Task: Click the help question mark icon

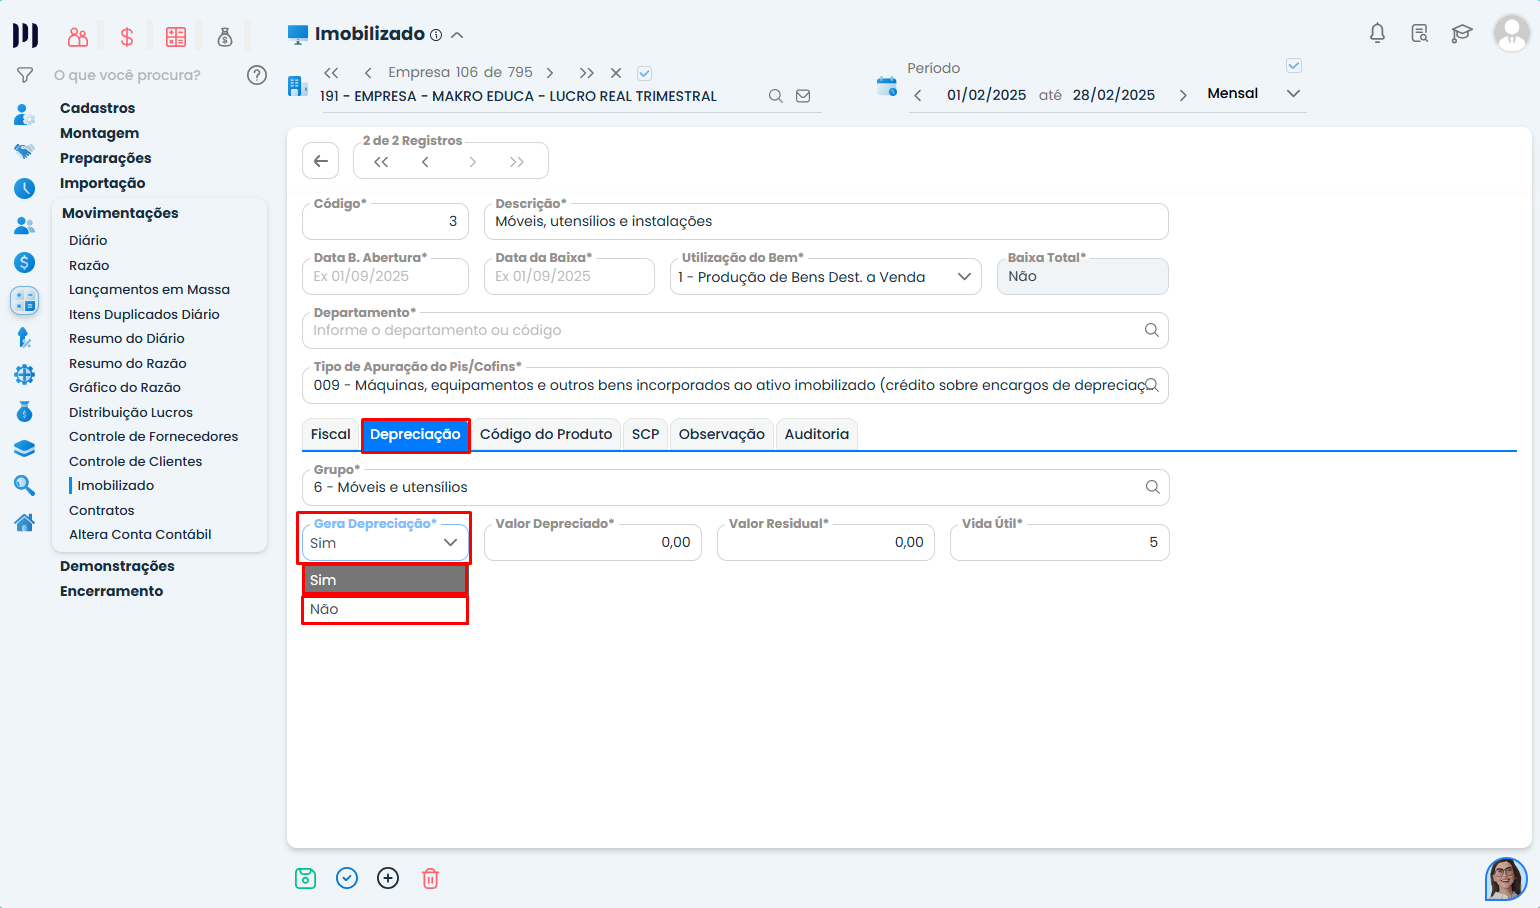Action: (x=257, y=75)
